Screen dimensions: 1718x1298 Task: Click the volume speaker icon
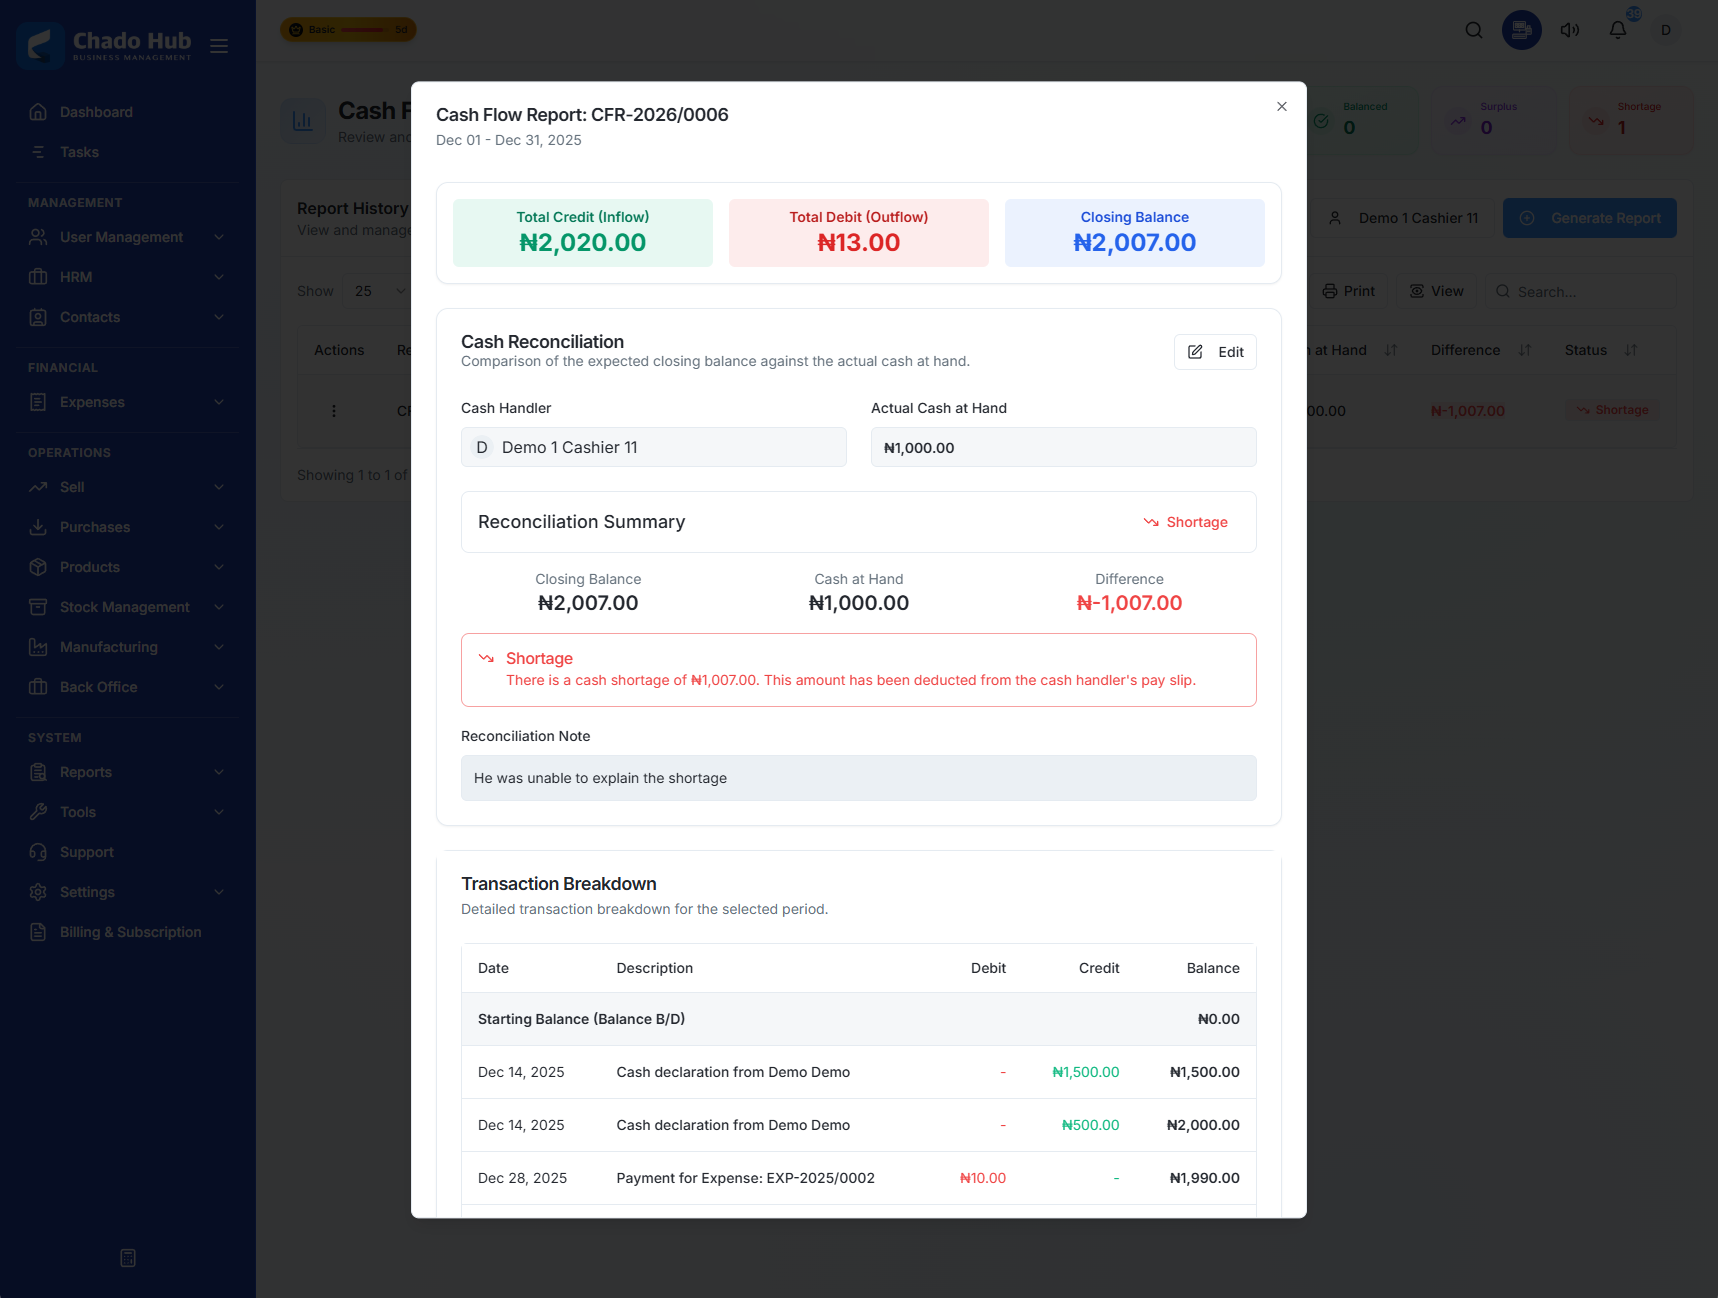pyautogui.click(x=1569, y=29)
